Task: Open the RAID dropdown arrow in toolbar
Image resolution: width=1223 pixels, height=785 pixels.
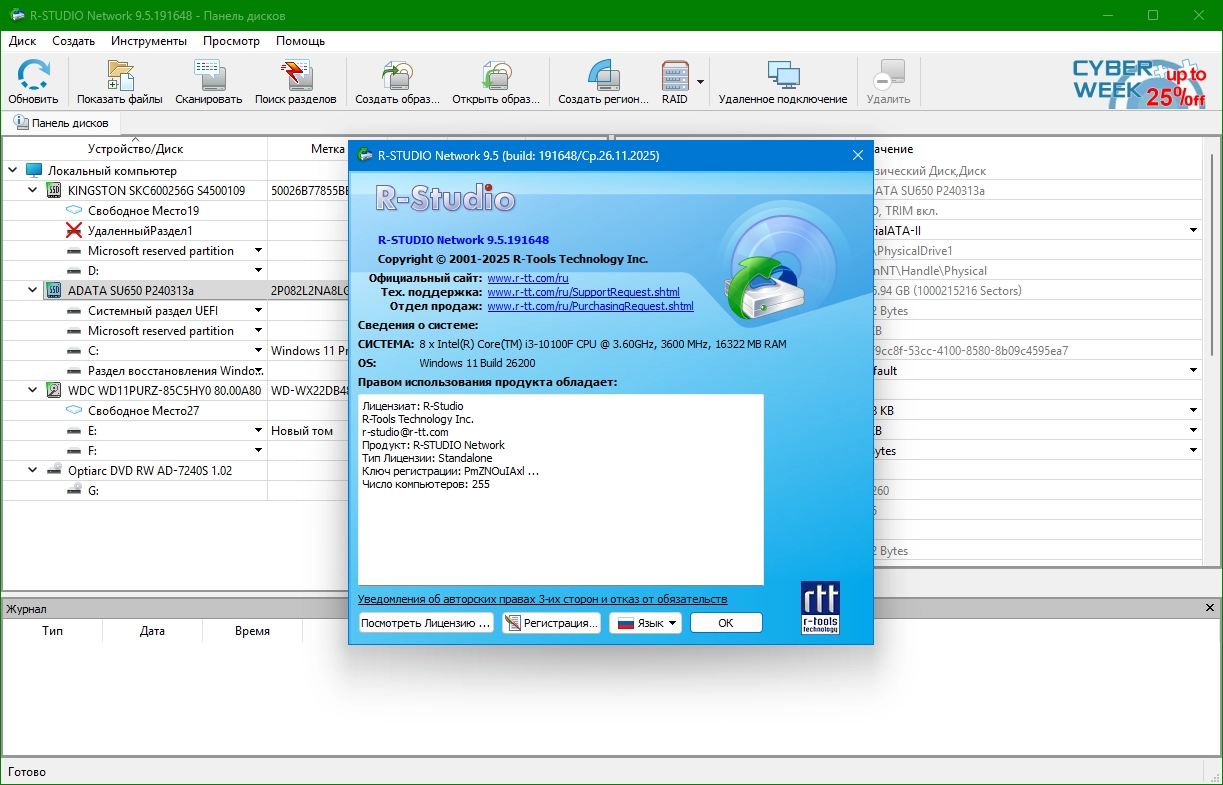Action: (x=700, y=82)
